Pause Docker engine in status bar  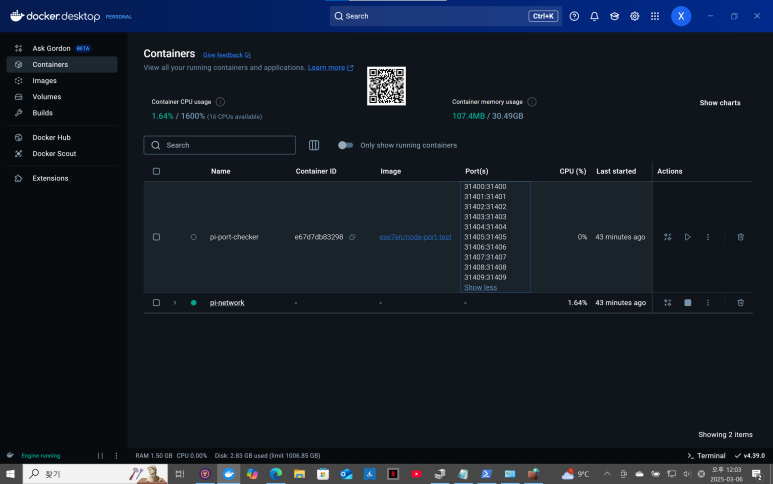point(100,456)
